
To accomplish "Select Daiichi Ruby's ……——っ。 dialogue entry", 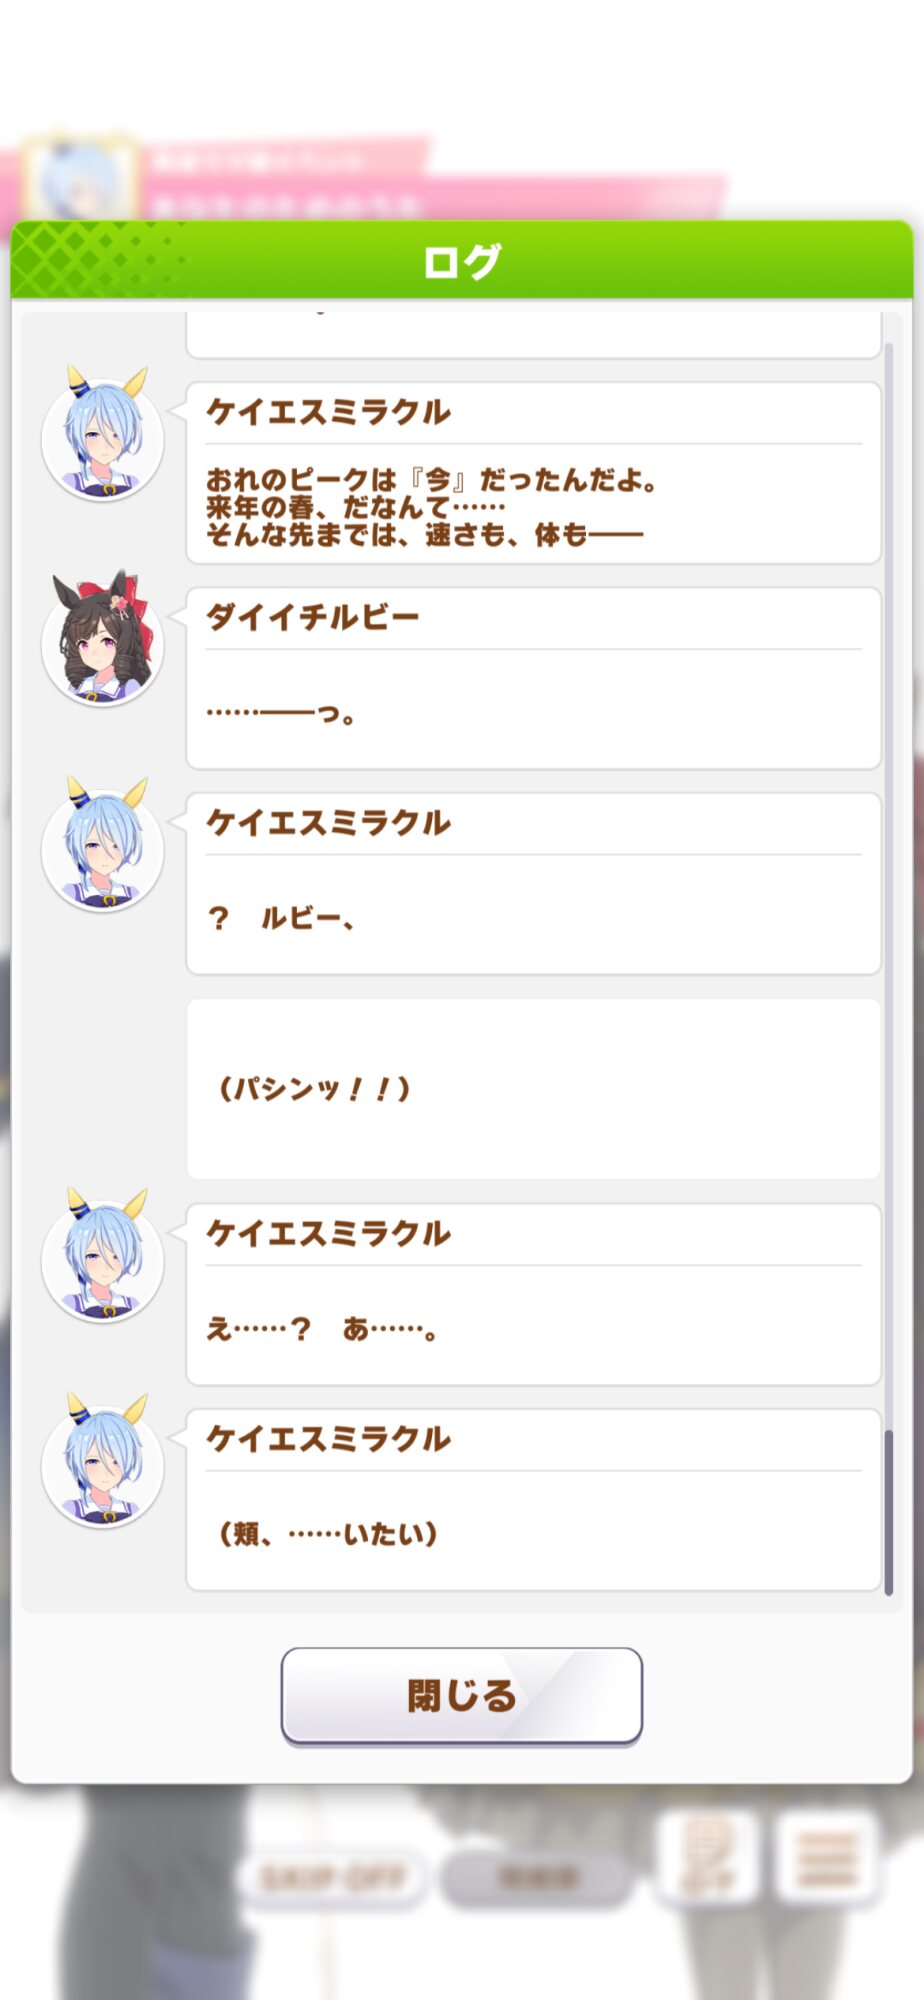I will [x=533, y=678].
